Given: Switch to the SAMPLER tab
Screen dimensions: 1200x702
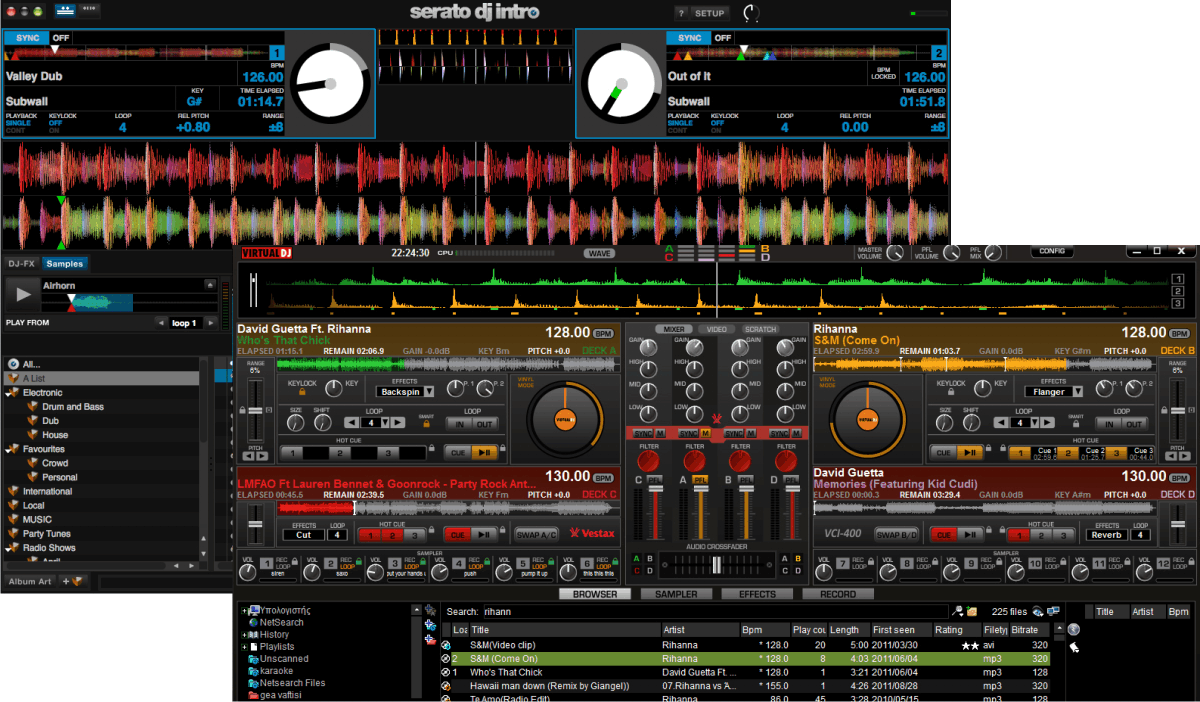Looking at the screenshot, I should click(x=676, y=594).
